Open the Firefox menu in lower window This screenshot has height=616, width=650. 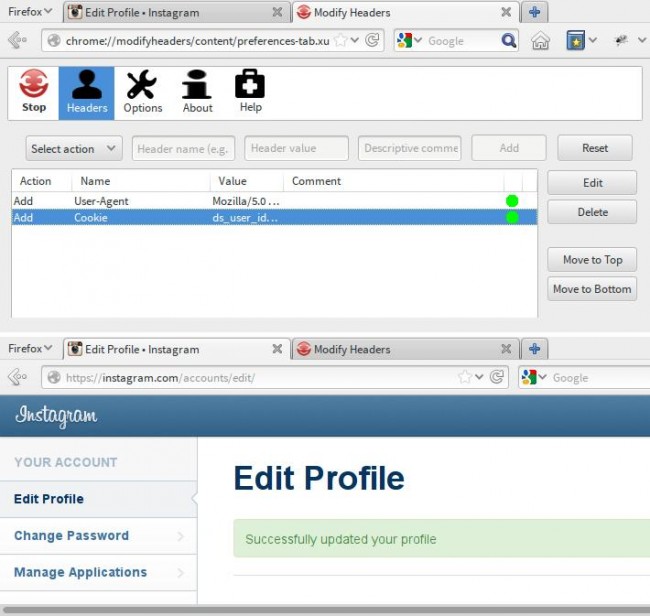point(30,348)
